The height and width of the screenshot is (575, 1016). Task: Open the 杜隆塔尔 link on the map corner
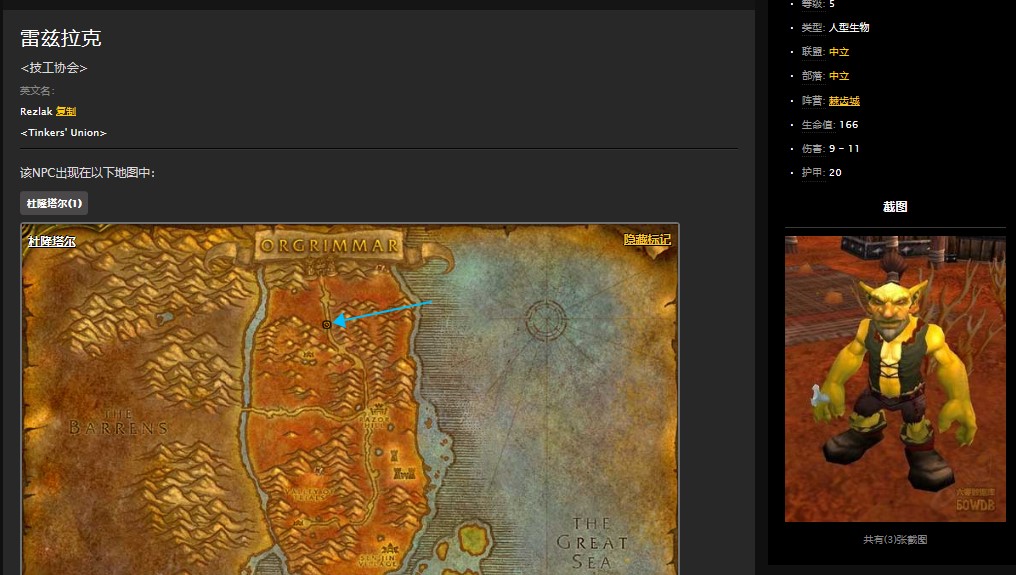[x=52, y=241]
